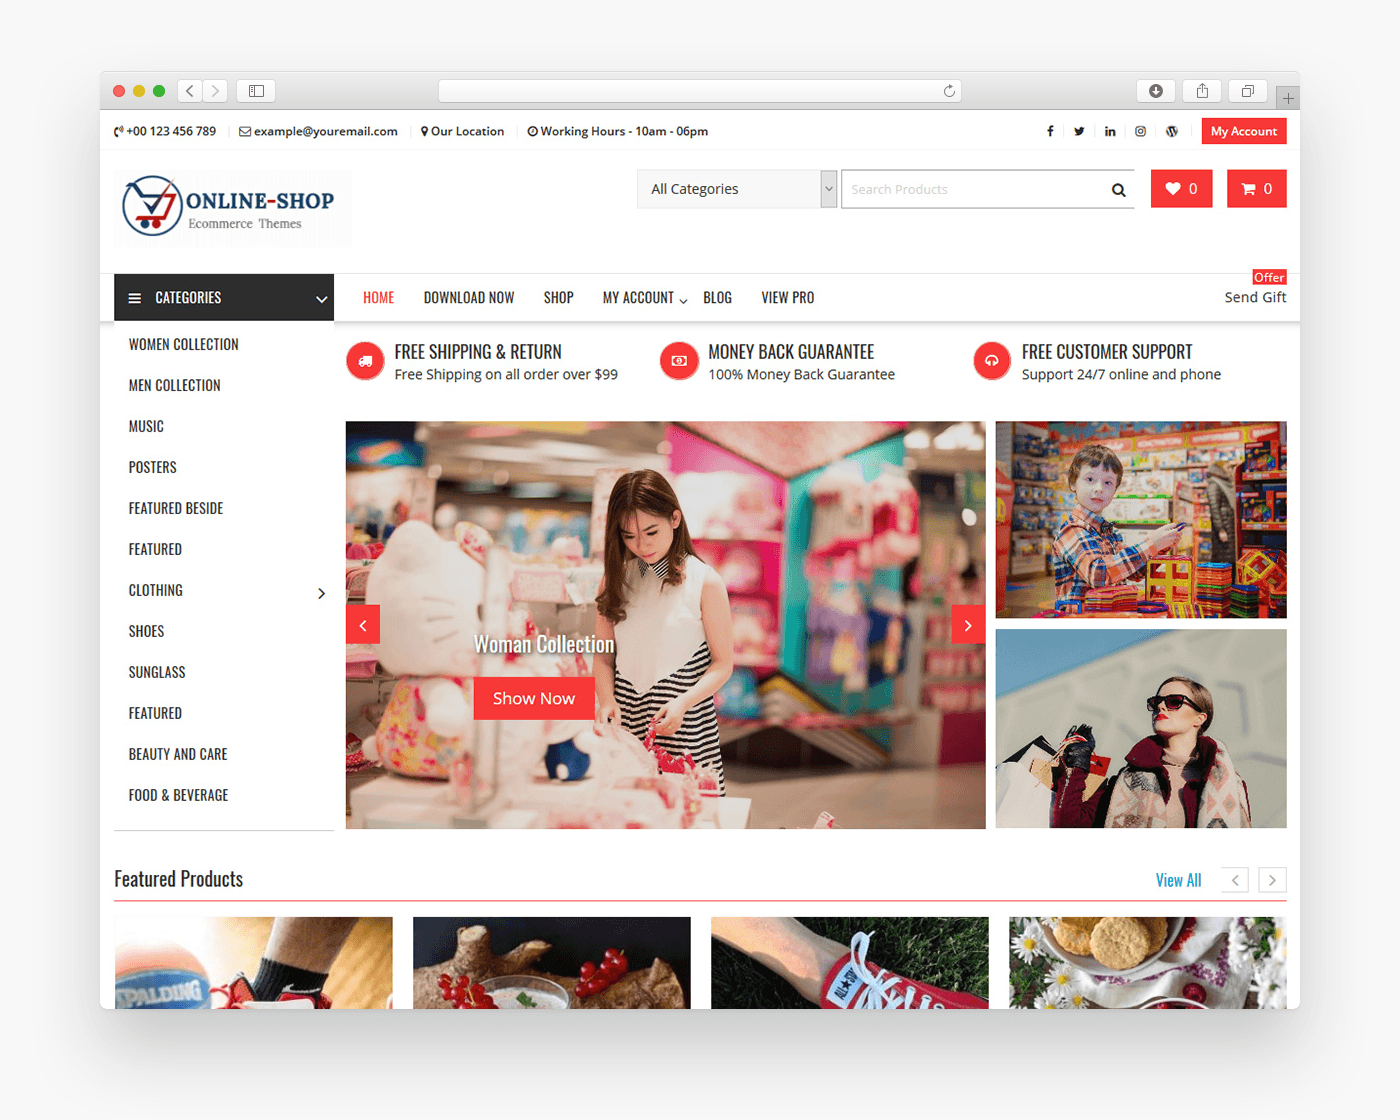Open the All Categories dropdown

point(736,189)
